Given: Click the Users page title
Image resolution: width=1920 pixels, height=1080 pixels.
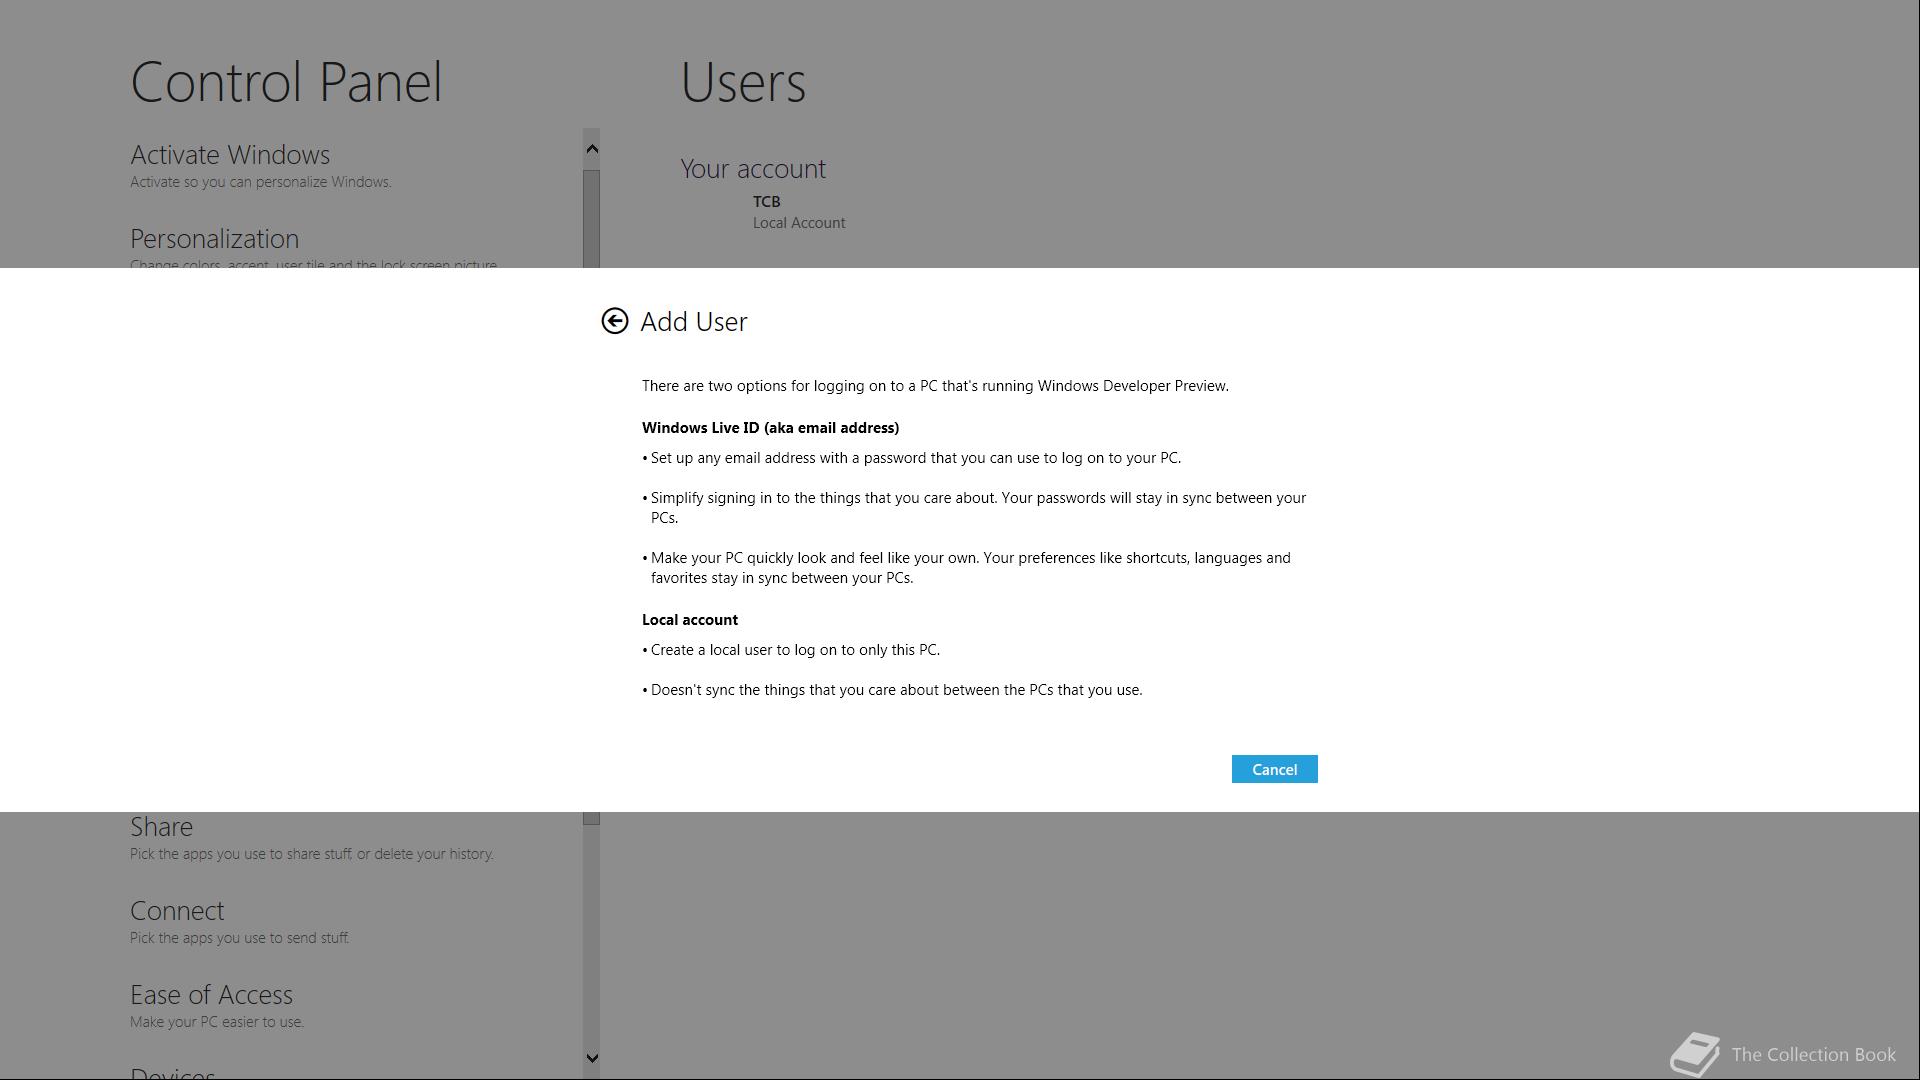Looking at the screenshot, I should coord(743,82).
